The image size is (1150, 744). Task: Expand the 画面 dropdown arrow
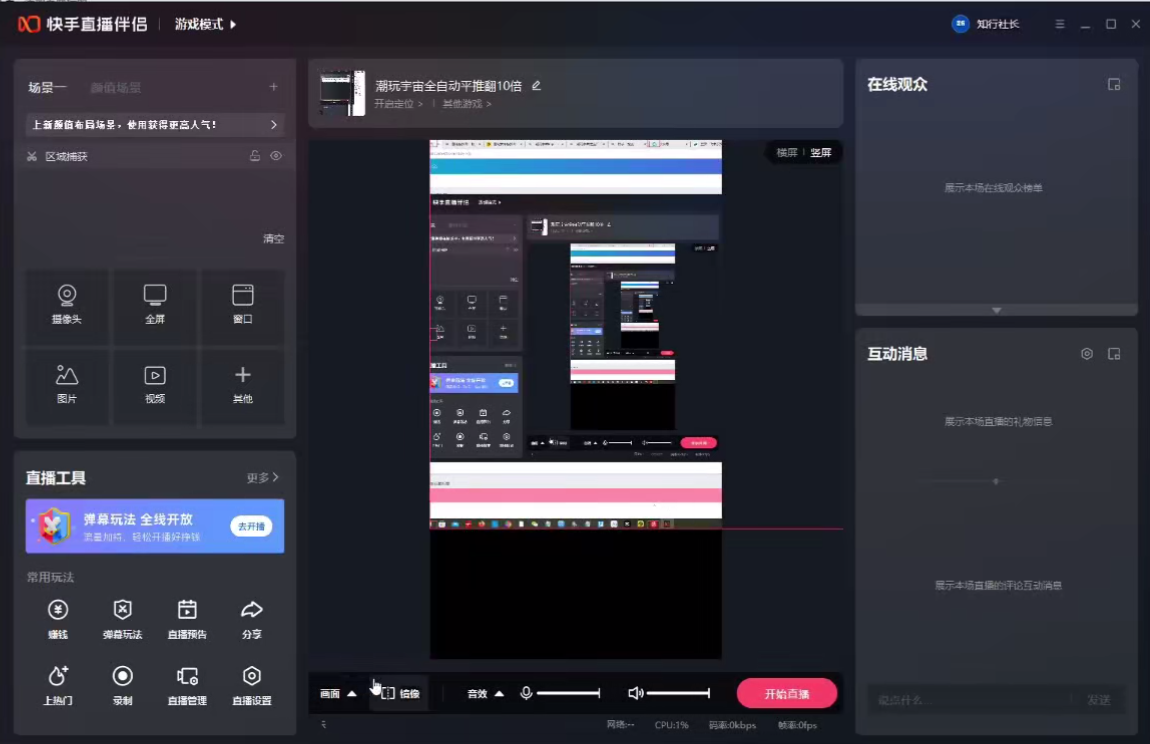click(x=351, y=694)
